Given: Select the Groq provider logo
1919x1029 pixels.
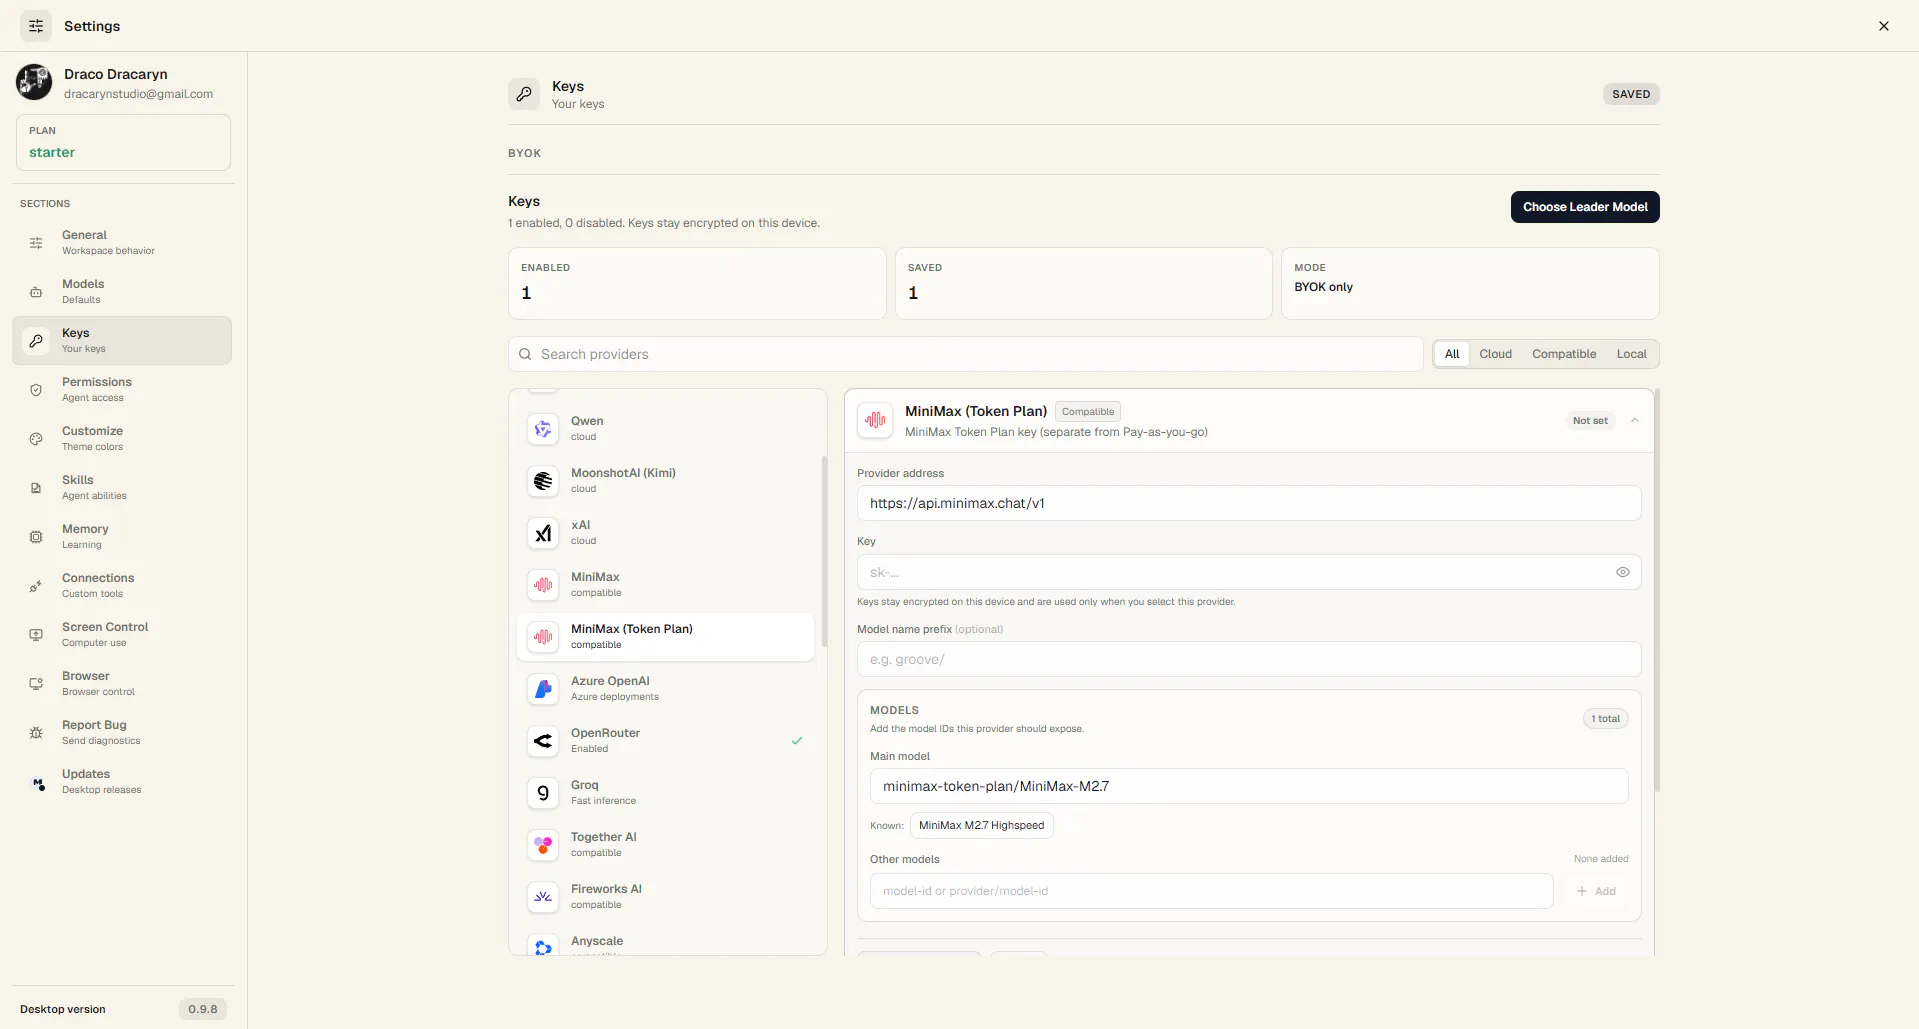Looking at the screenshot, I should (x=543, y=793).
